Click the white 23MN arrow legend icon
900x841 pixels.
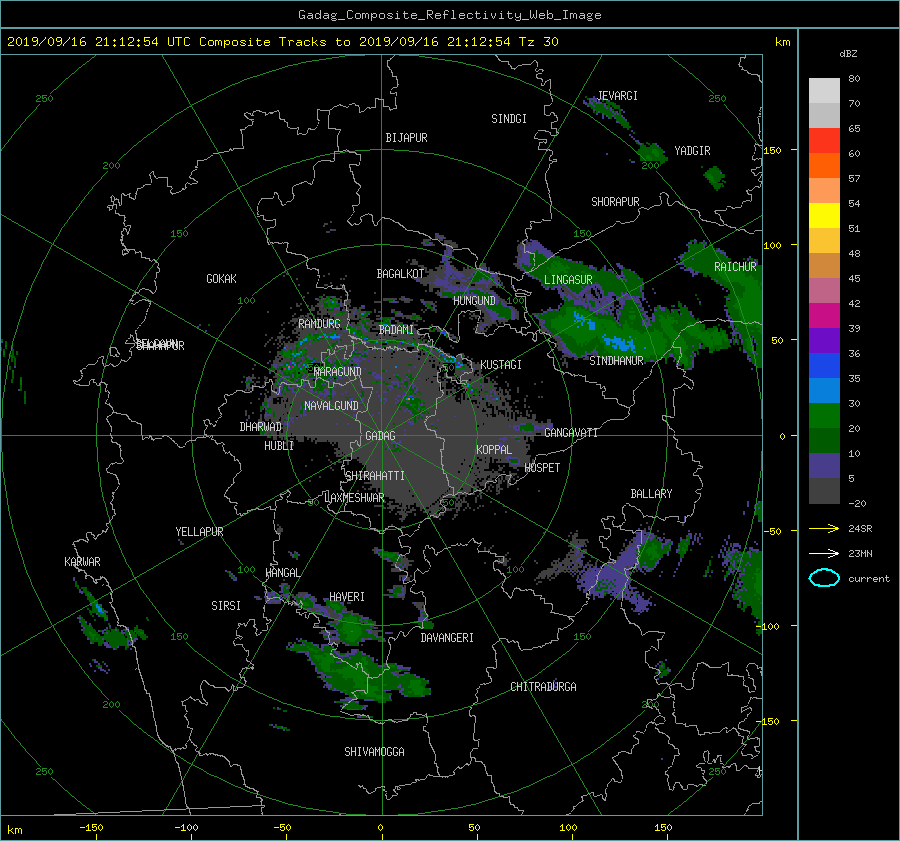(x=824, y=553)
